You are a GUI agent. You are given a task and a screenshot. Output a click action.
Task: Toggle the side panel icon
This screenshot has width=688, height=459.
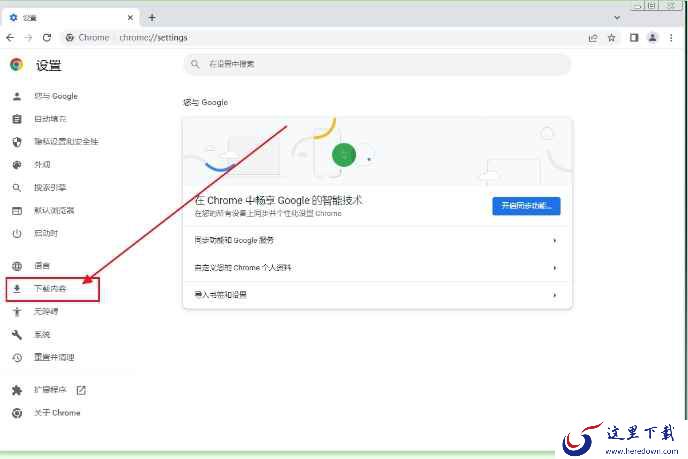pyautogui.click(x=634, y=38)
